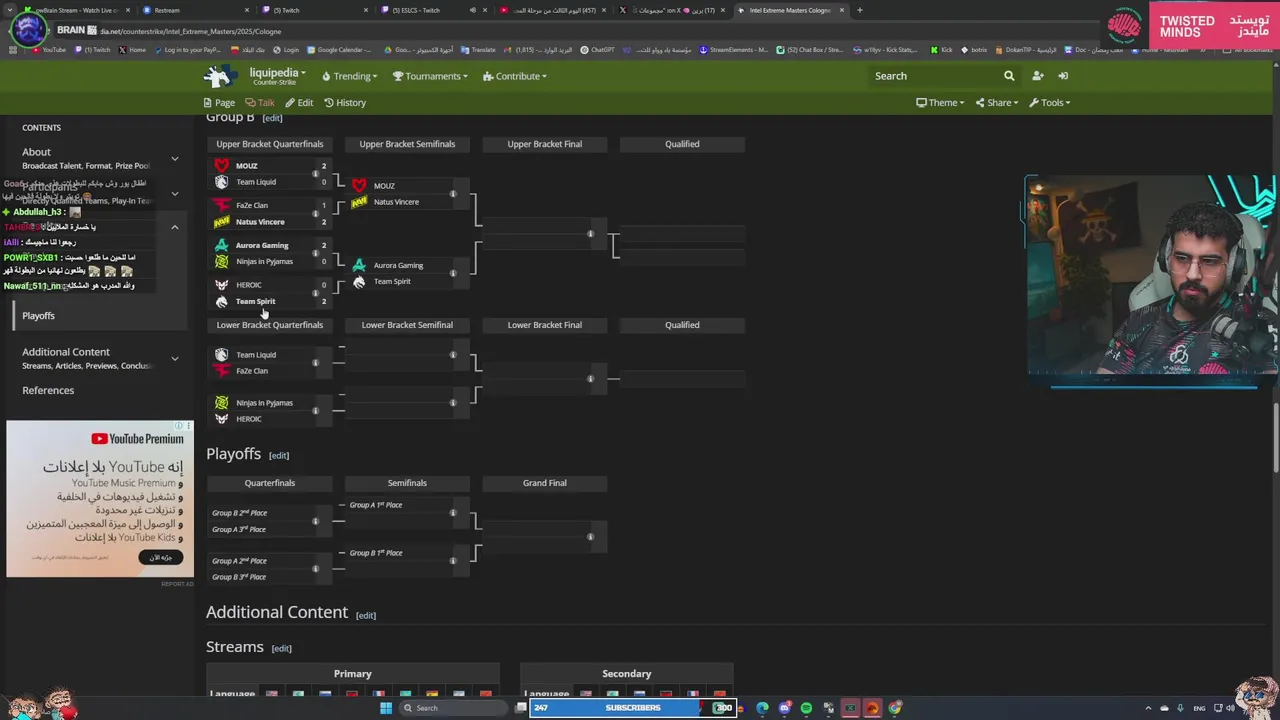Open the History tab
1280x720 pixels.
click(345, 102)
